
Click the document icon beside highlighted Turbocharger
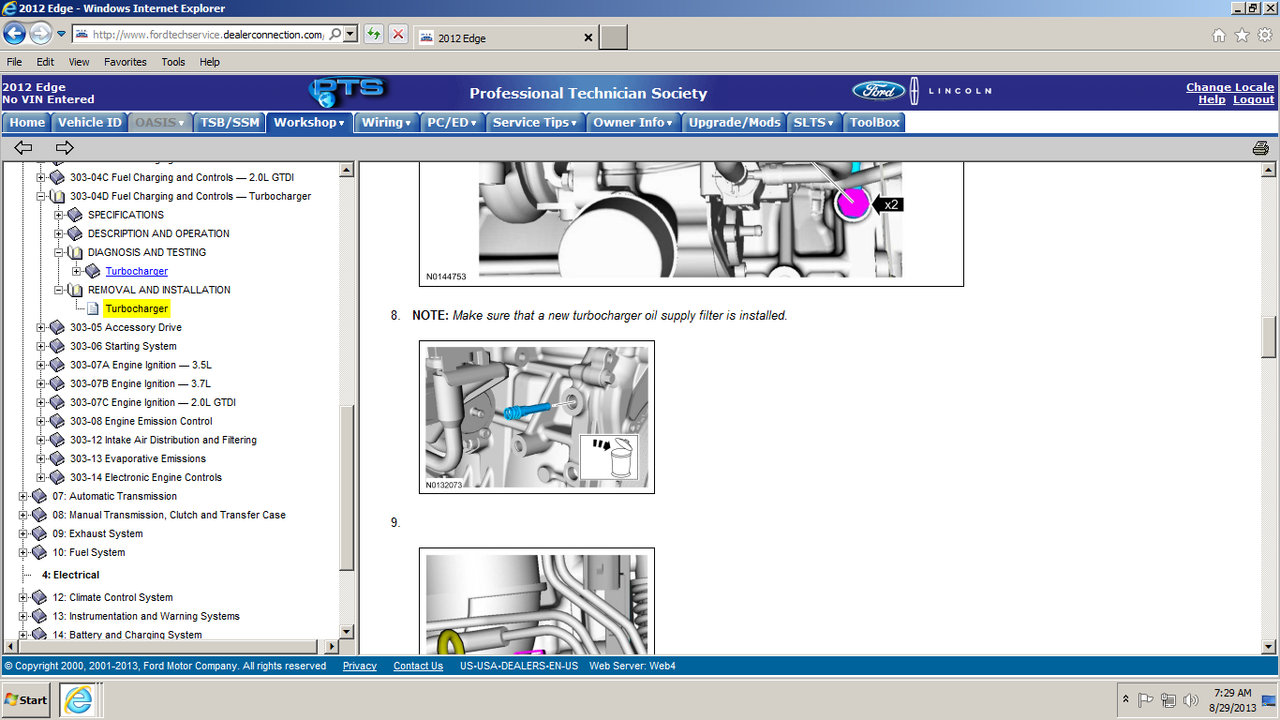coord(93,309)
